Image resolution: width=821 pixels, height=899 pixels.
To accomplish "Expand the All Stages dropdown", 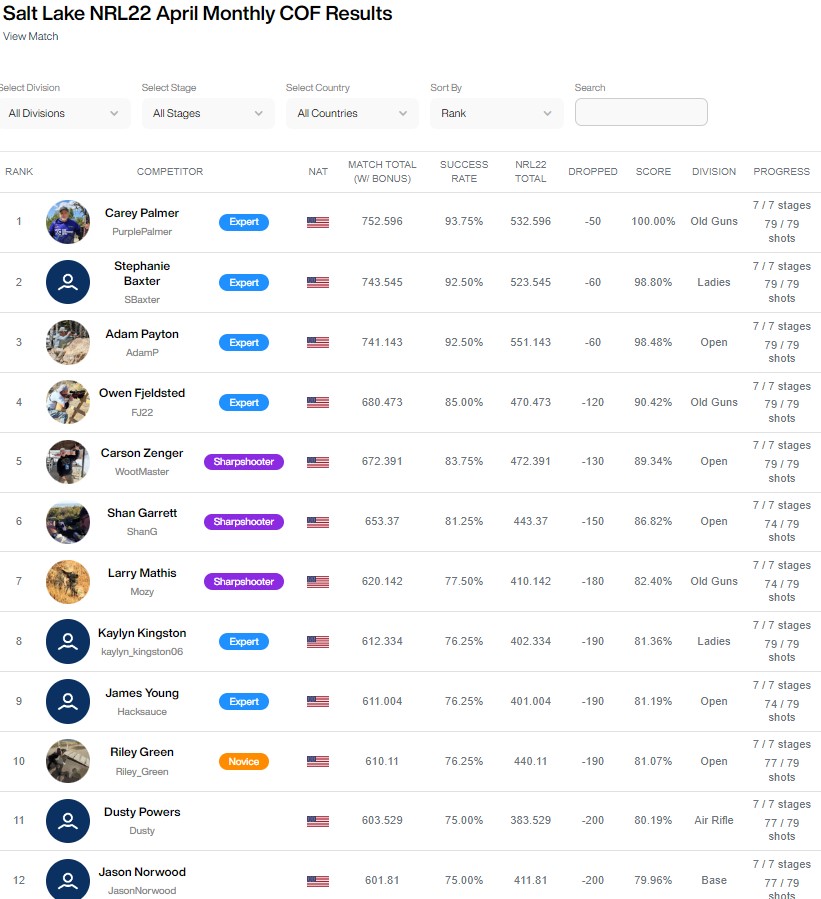I will click(208, 113).
